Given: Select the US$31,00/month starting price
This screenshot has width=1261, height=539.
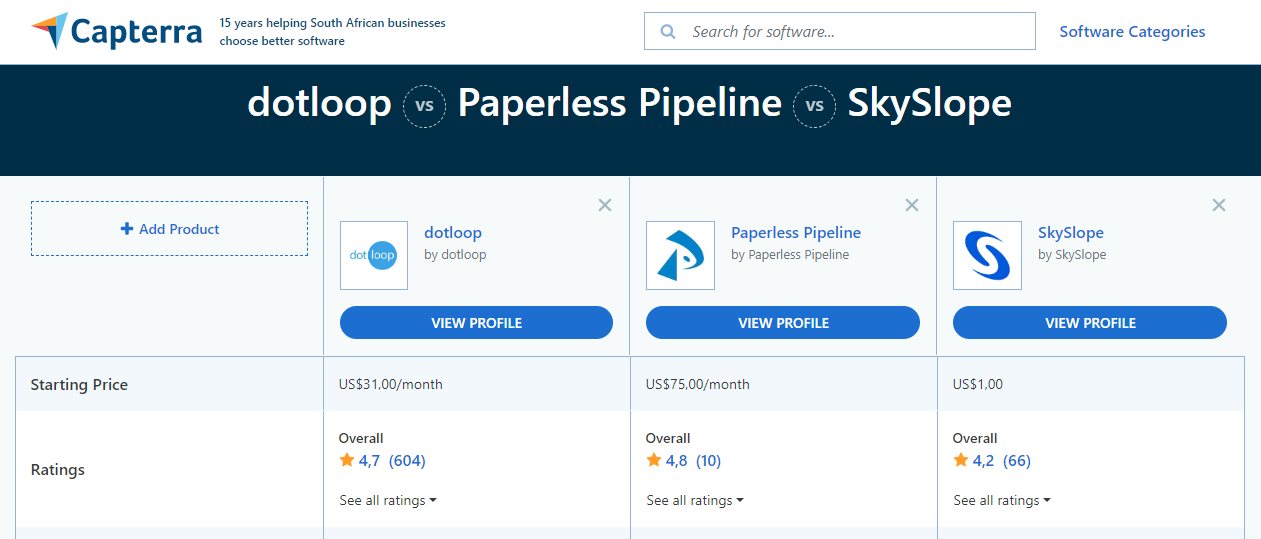Looking at the screenshot, I should click(391, 384).
